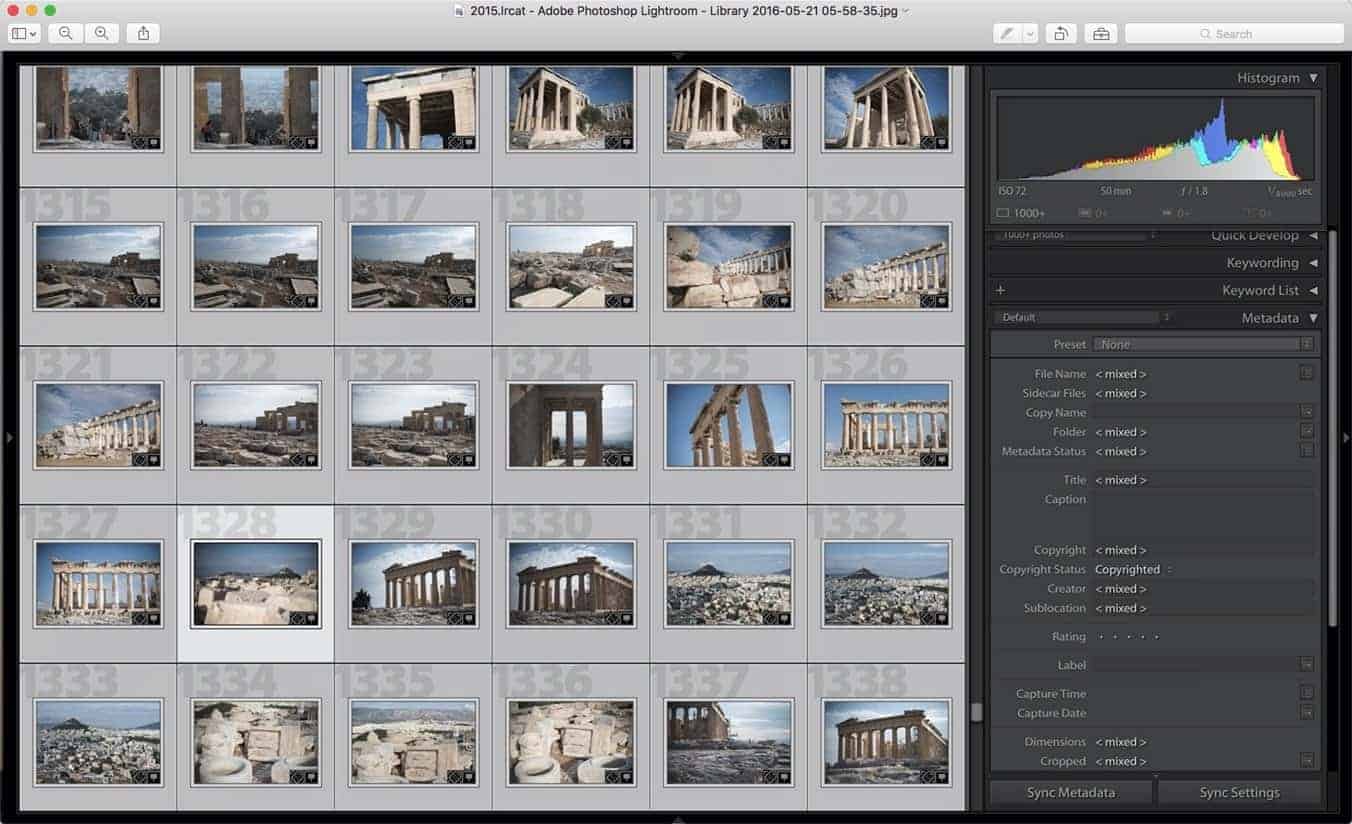Viewport: 1352px width, 824px height.
Task: Click the Copy Name input field
Action: tap(1195, 412)
